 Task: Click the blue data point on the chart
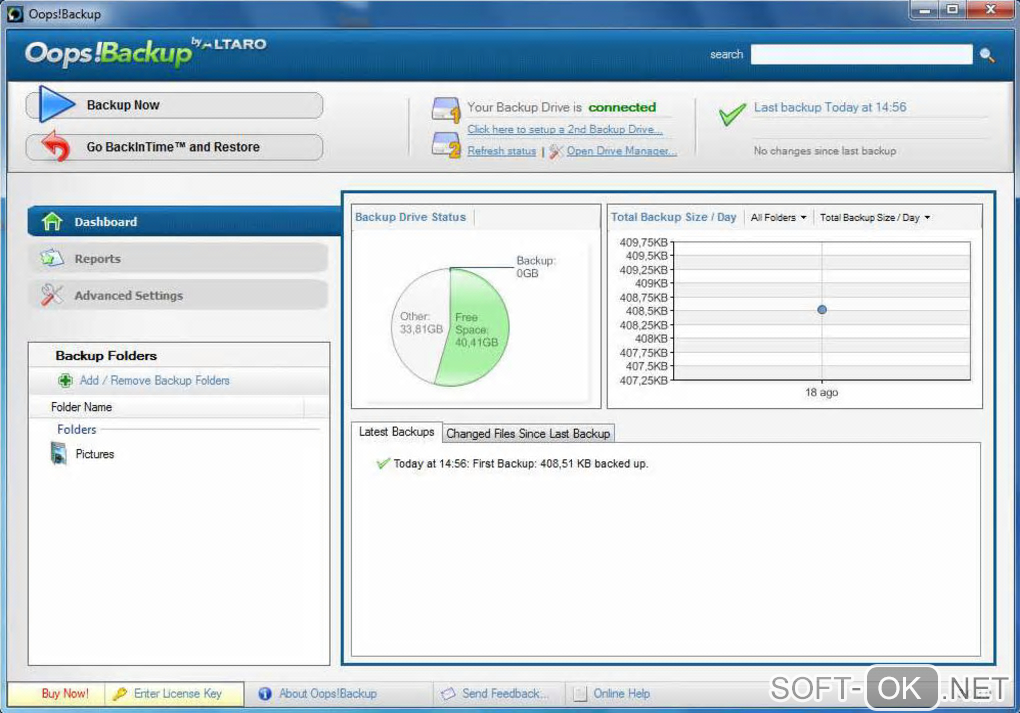(x=822, y=310)
